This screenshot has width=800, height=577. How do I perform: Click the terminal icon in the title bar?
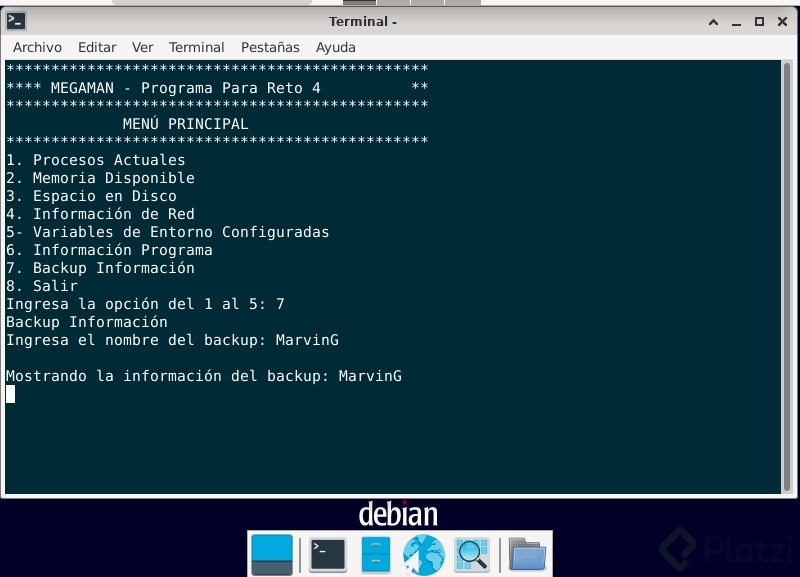(16, 21)
